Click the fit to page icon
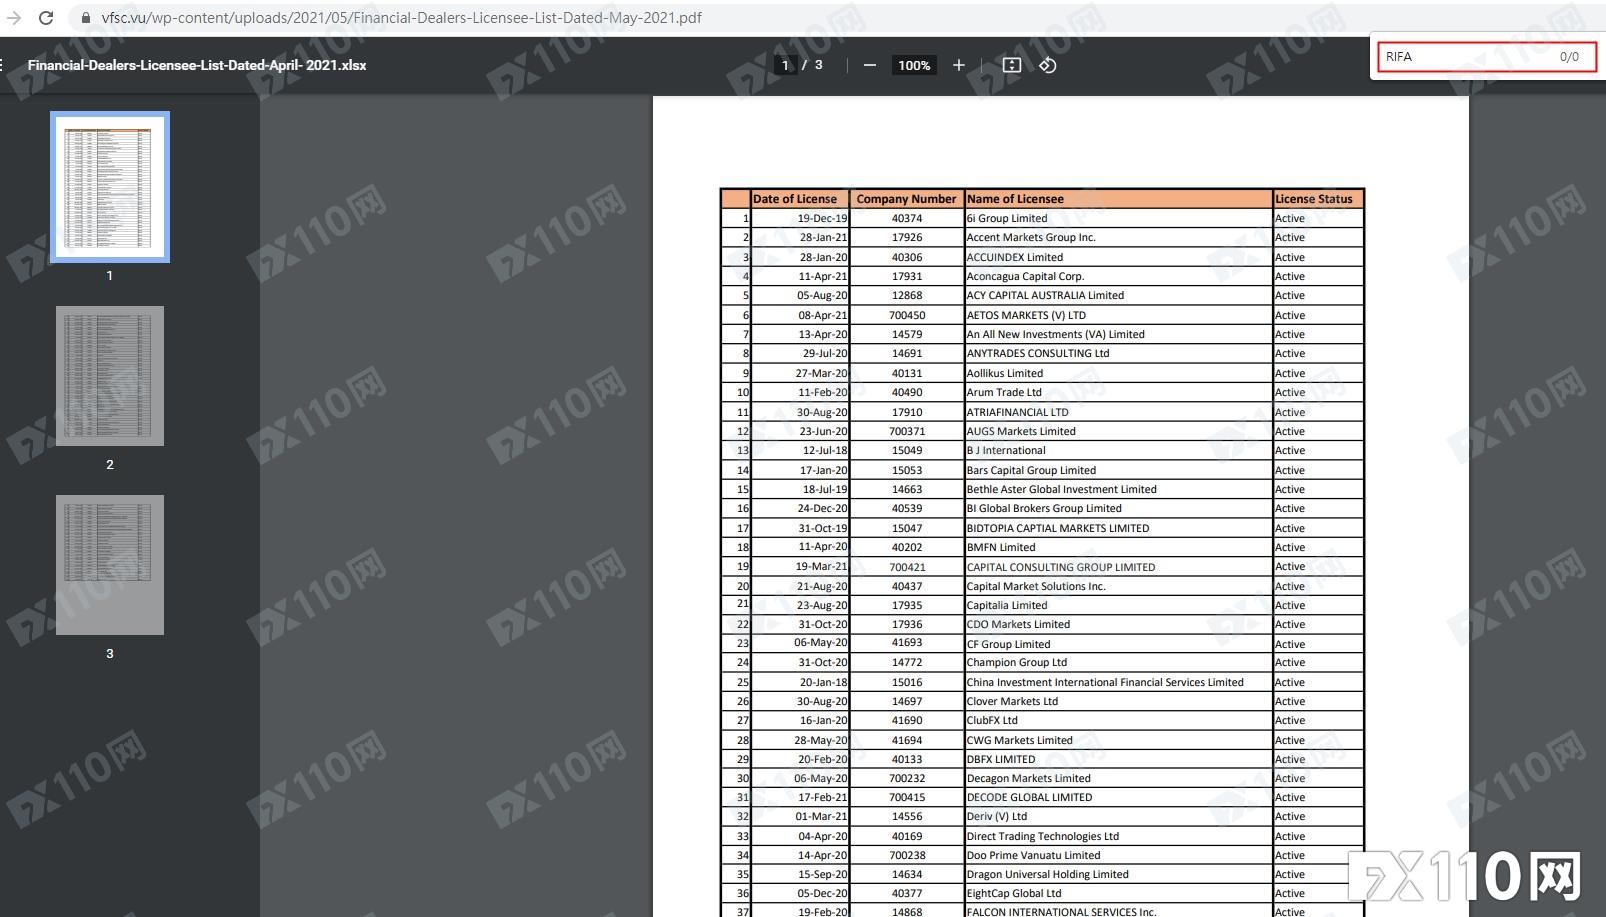Image resolution: width=1606 pixels, height=917 pixels. [x=1011, y=65]
